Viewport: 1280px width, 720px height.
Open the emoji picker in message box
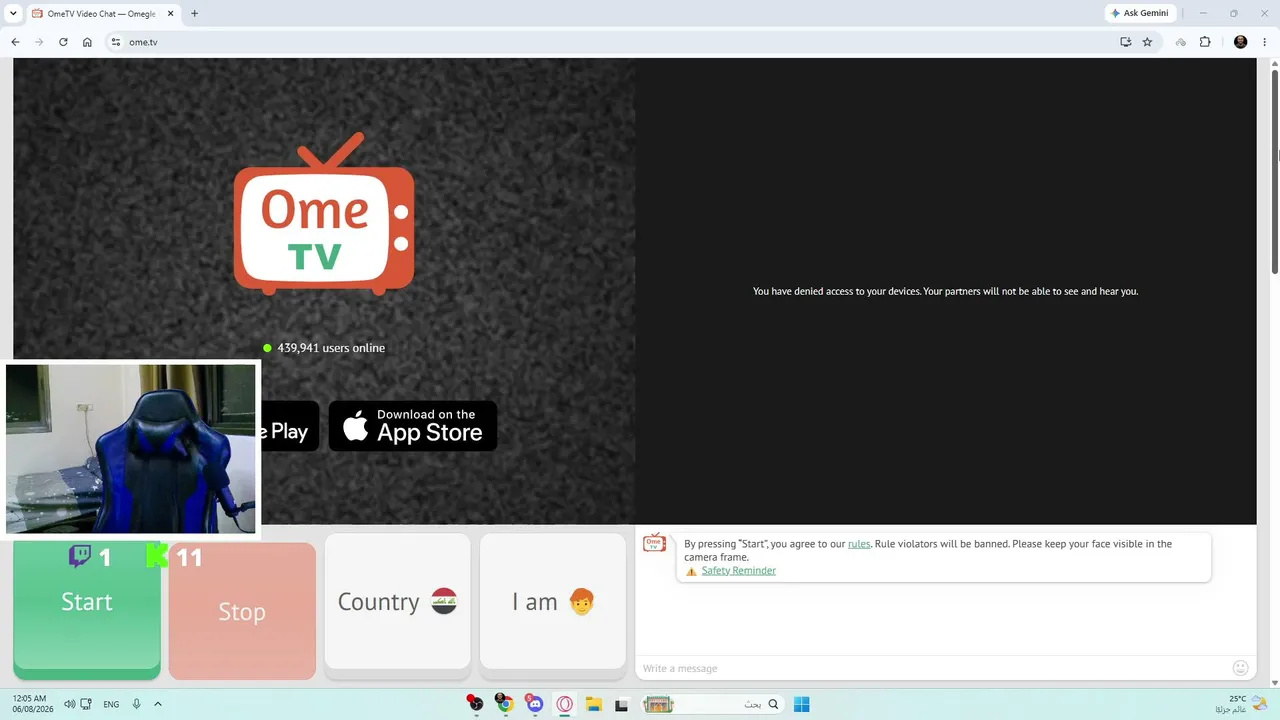(1241, 668)
